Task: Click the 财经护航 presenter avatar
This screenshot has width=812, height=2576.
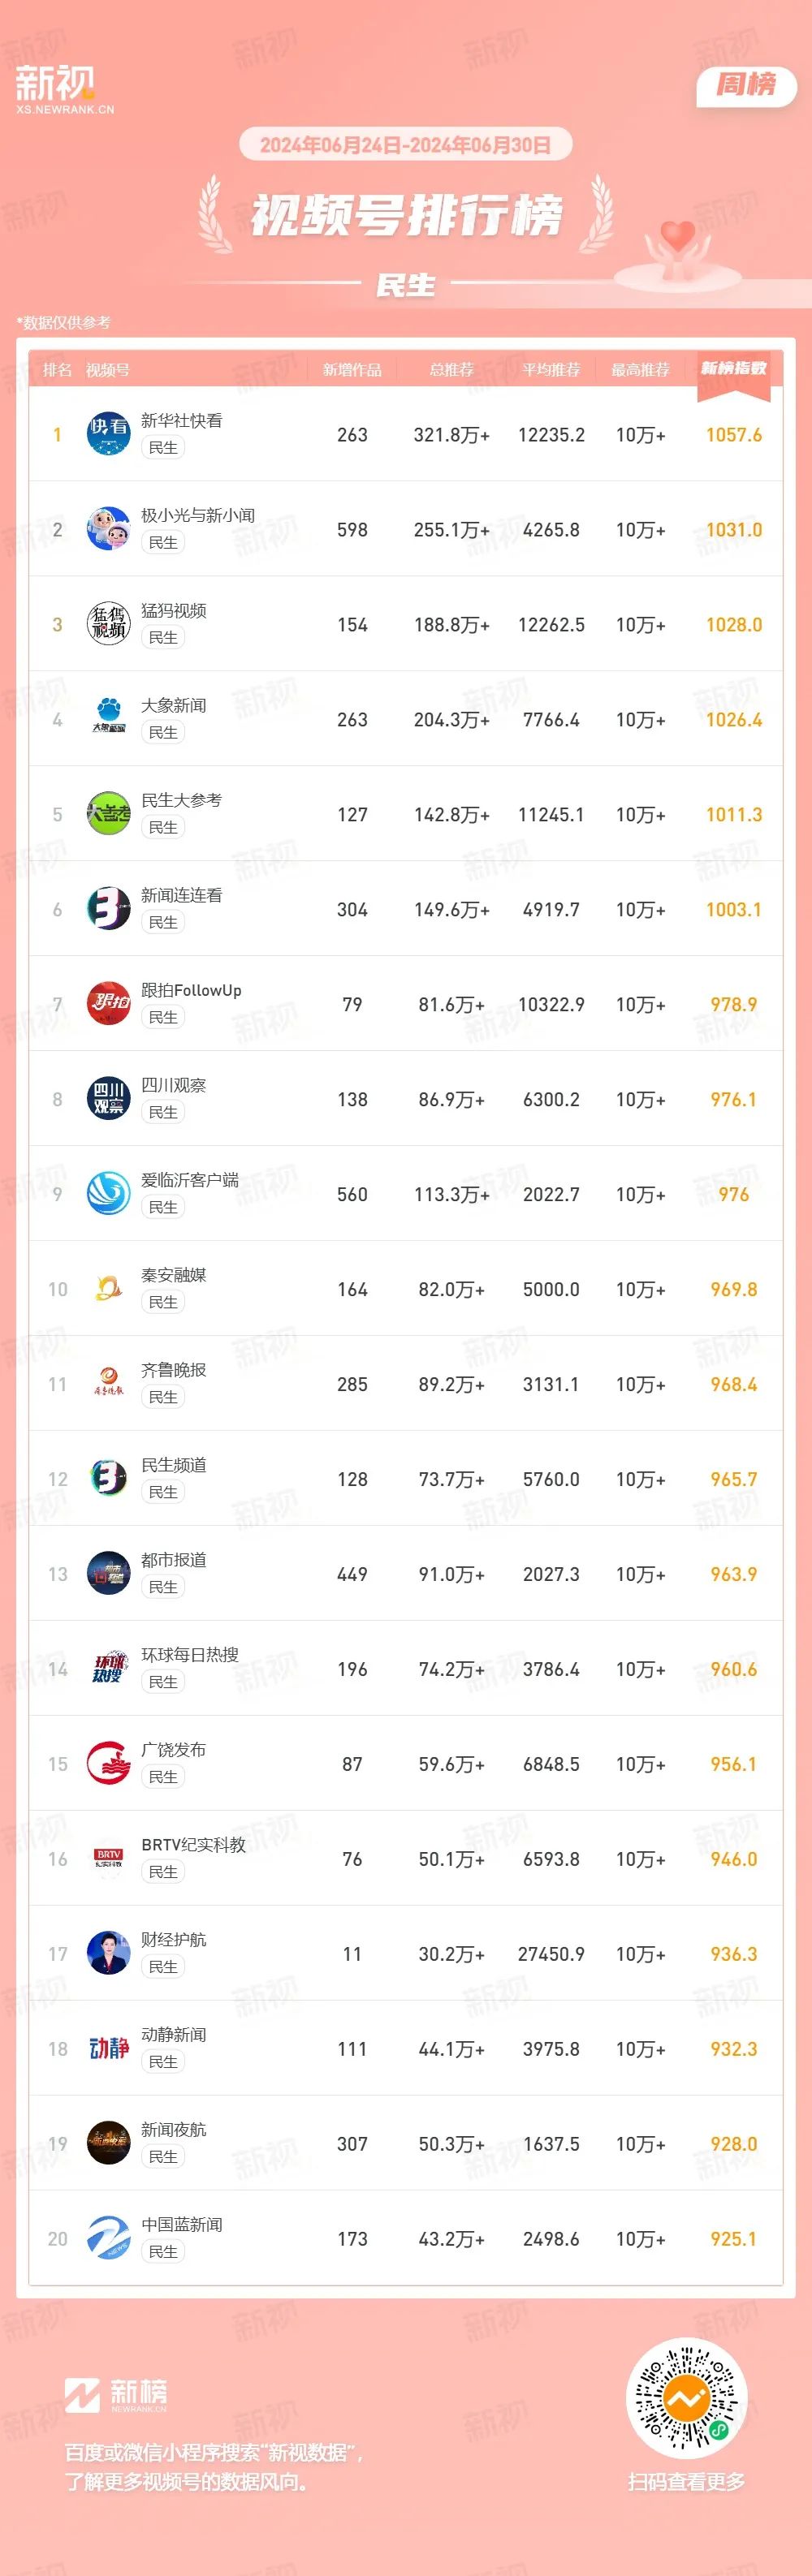Action: point(108,1953)
